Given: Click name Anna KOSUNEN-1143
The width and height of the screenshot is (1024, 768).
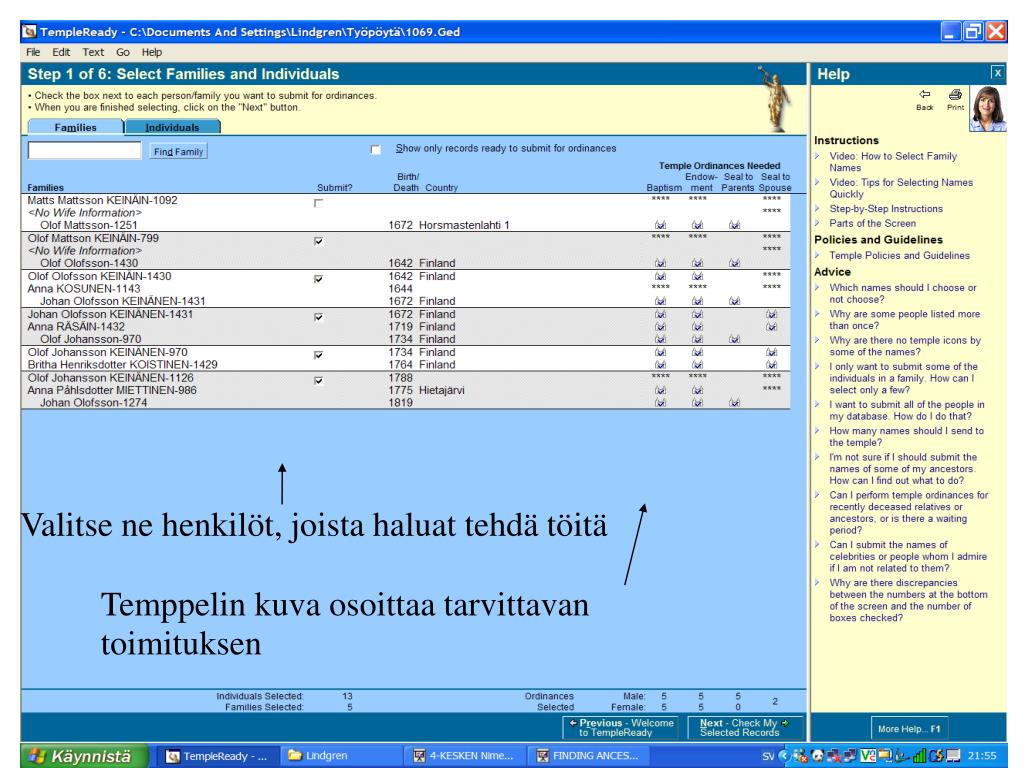Looking at the screenshot, I should click(x=84, y=289).
